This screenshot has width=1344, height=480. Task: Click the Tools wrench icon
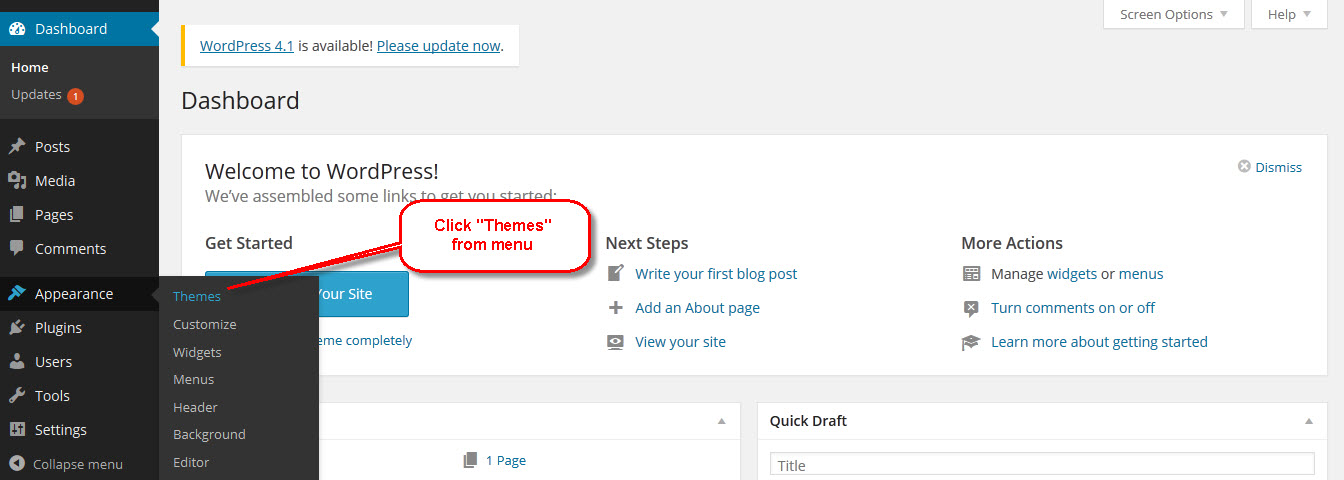click(17, 396)
